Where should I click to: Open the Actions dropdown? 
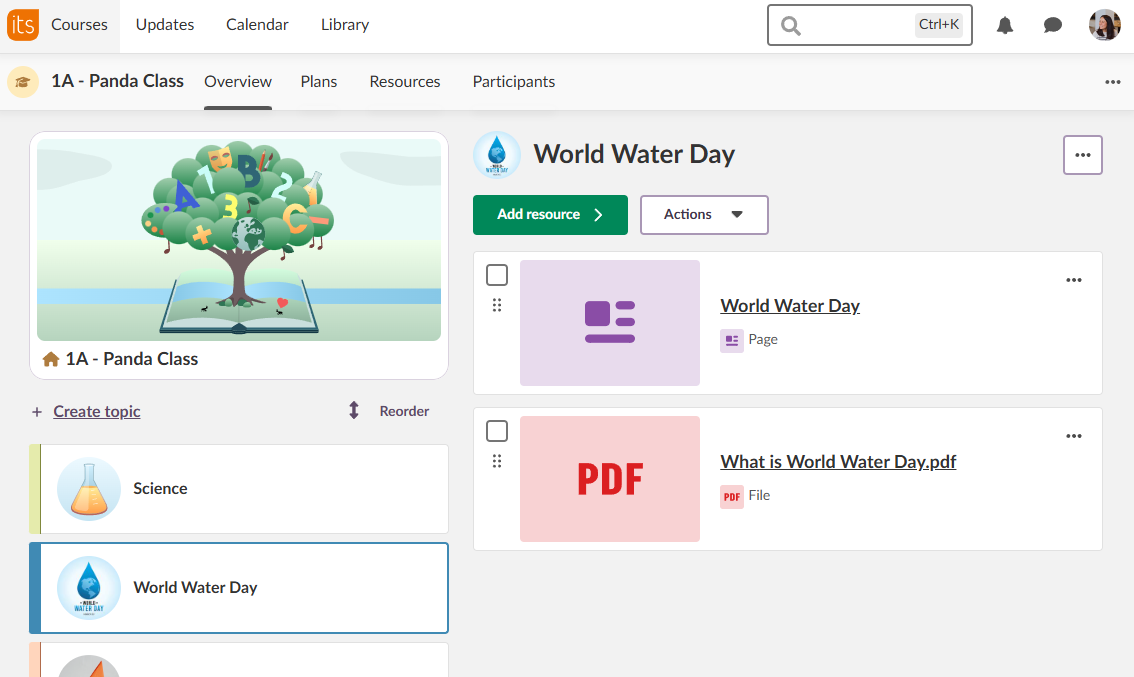click(704, 215)
